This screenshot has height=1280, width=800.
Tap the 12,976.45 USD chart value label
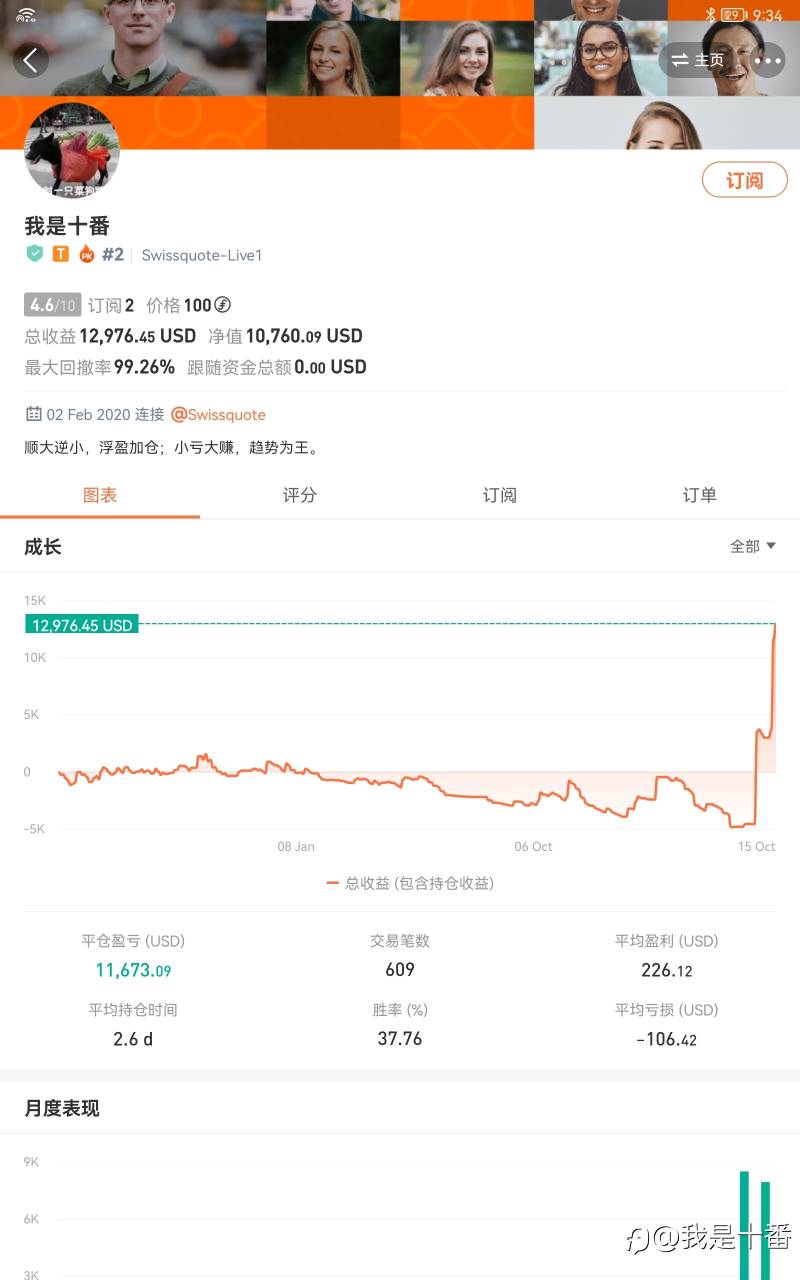82,625
